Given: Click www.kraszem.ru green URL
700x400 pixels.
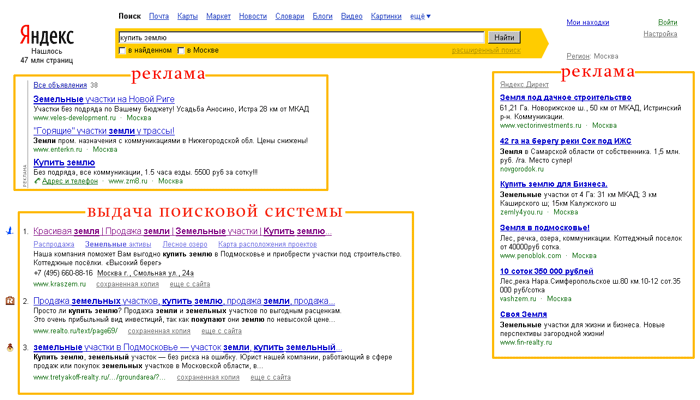Looking at the screenshot, I should pyautogui.click(x=59, y=284).
